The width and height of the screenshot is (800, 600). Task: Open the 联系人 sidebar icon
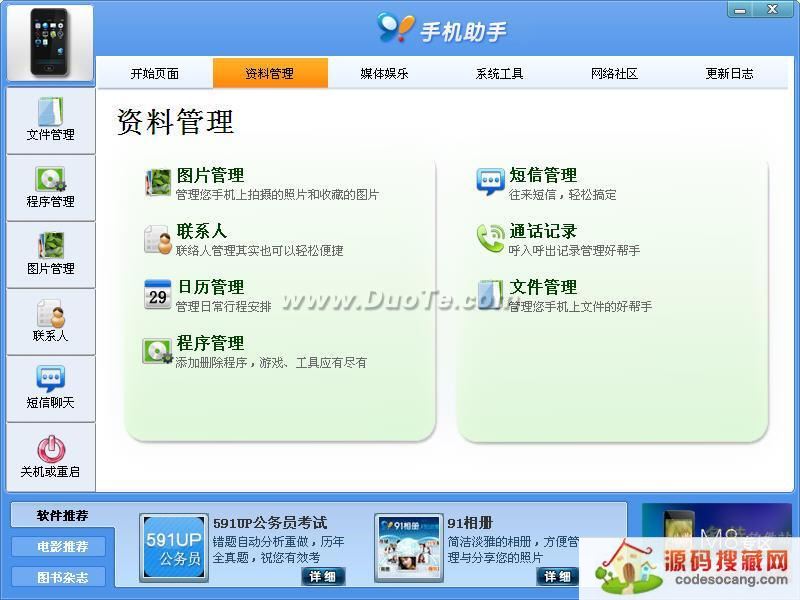[x=50, y=321]
